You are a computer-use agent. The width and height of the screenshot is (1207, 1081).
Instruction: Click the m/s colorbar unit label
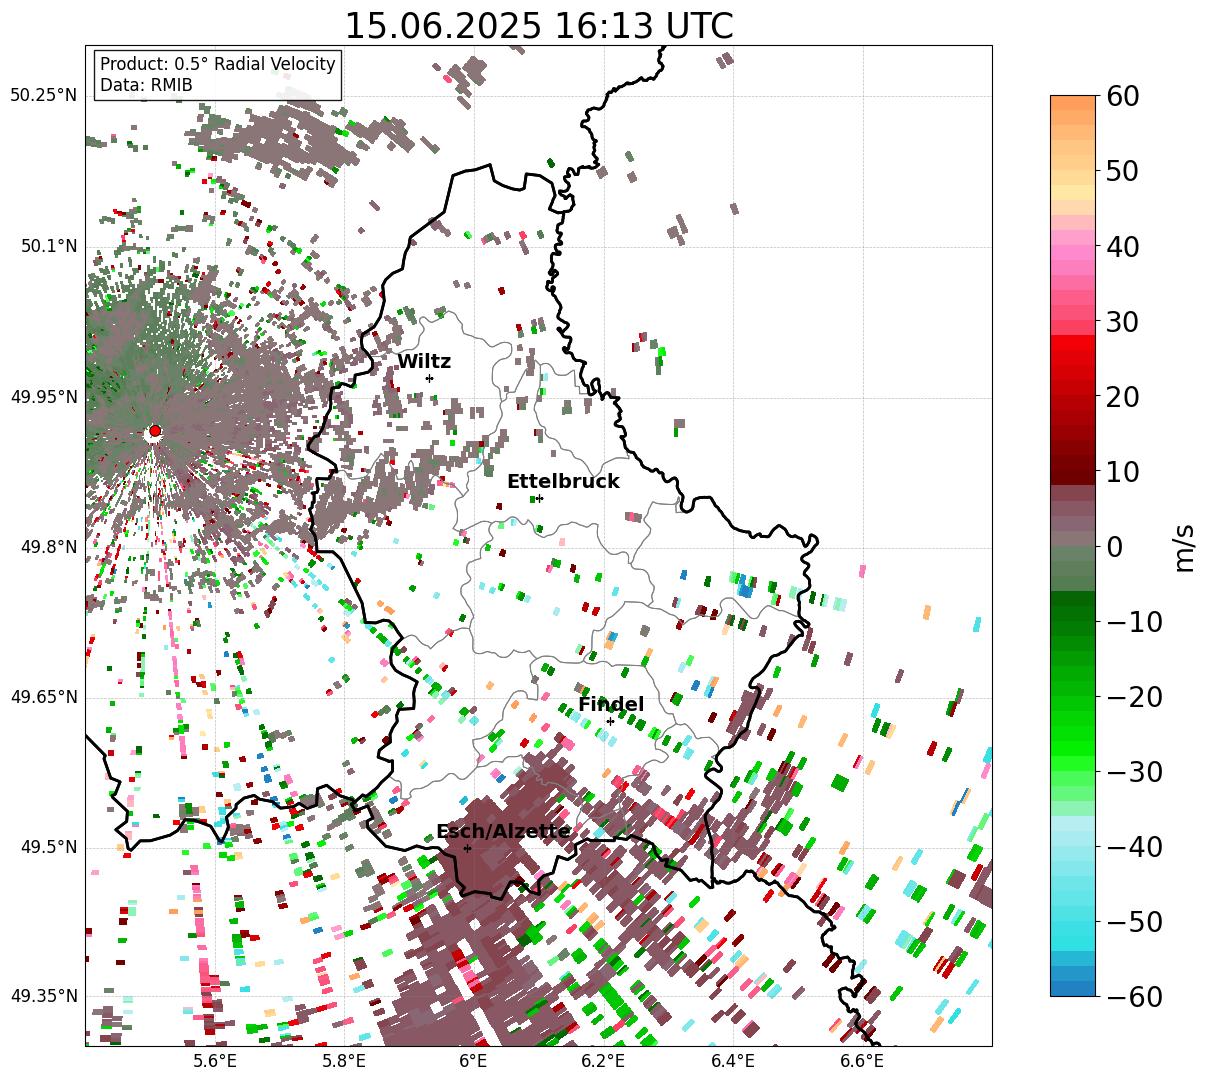pos(1185,546)
